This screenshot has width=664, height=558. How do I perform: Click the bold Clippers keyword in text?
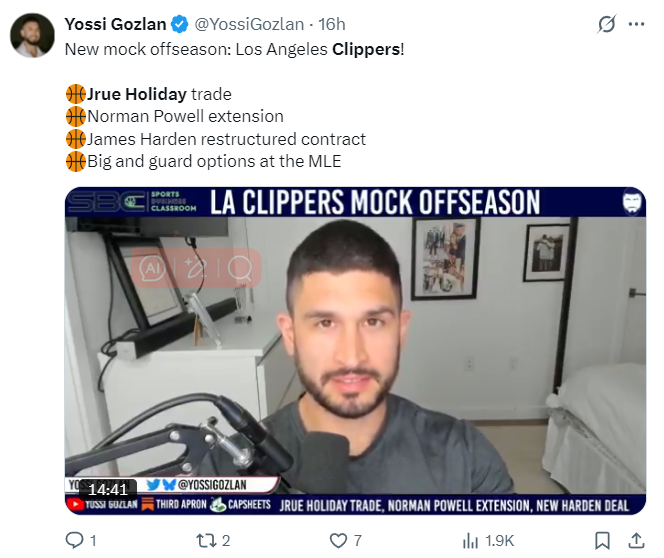[366, 49]
